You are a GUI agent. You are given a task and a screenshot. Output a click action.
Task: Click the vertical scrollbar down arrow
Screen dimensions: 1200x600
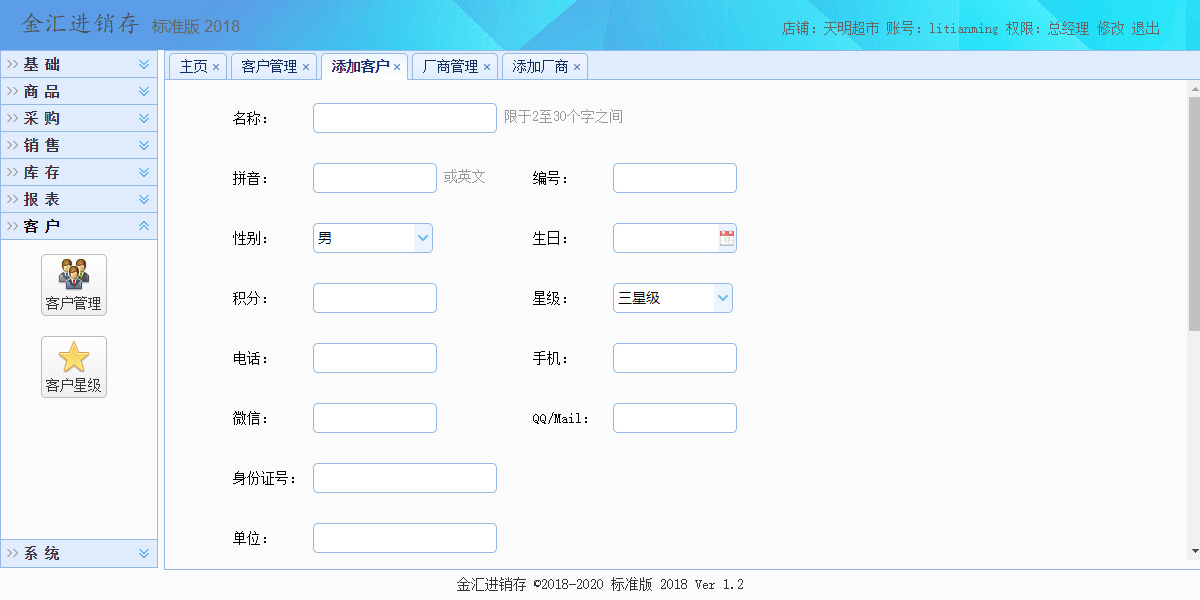1194,551
